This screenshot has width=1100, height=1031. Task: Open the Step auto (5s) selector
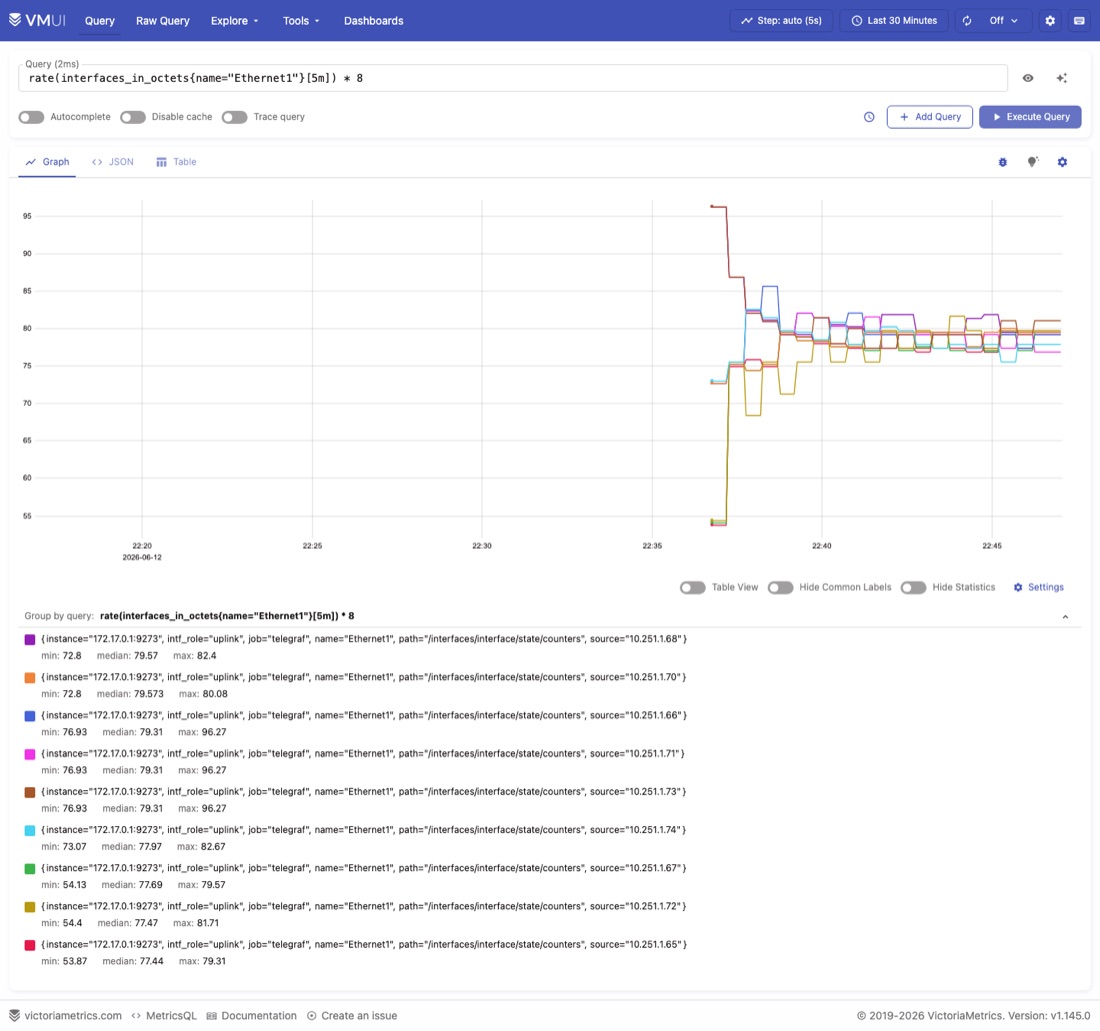pyautogui.click(x=781, y=20)
